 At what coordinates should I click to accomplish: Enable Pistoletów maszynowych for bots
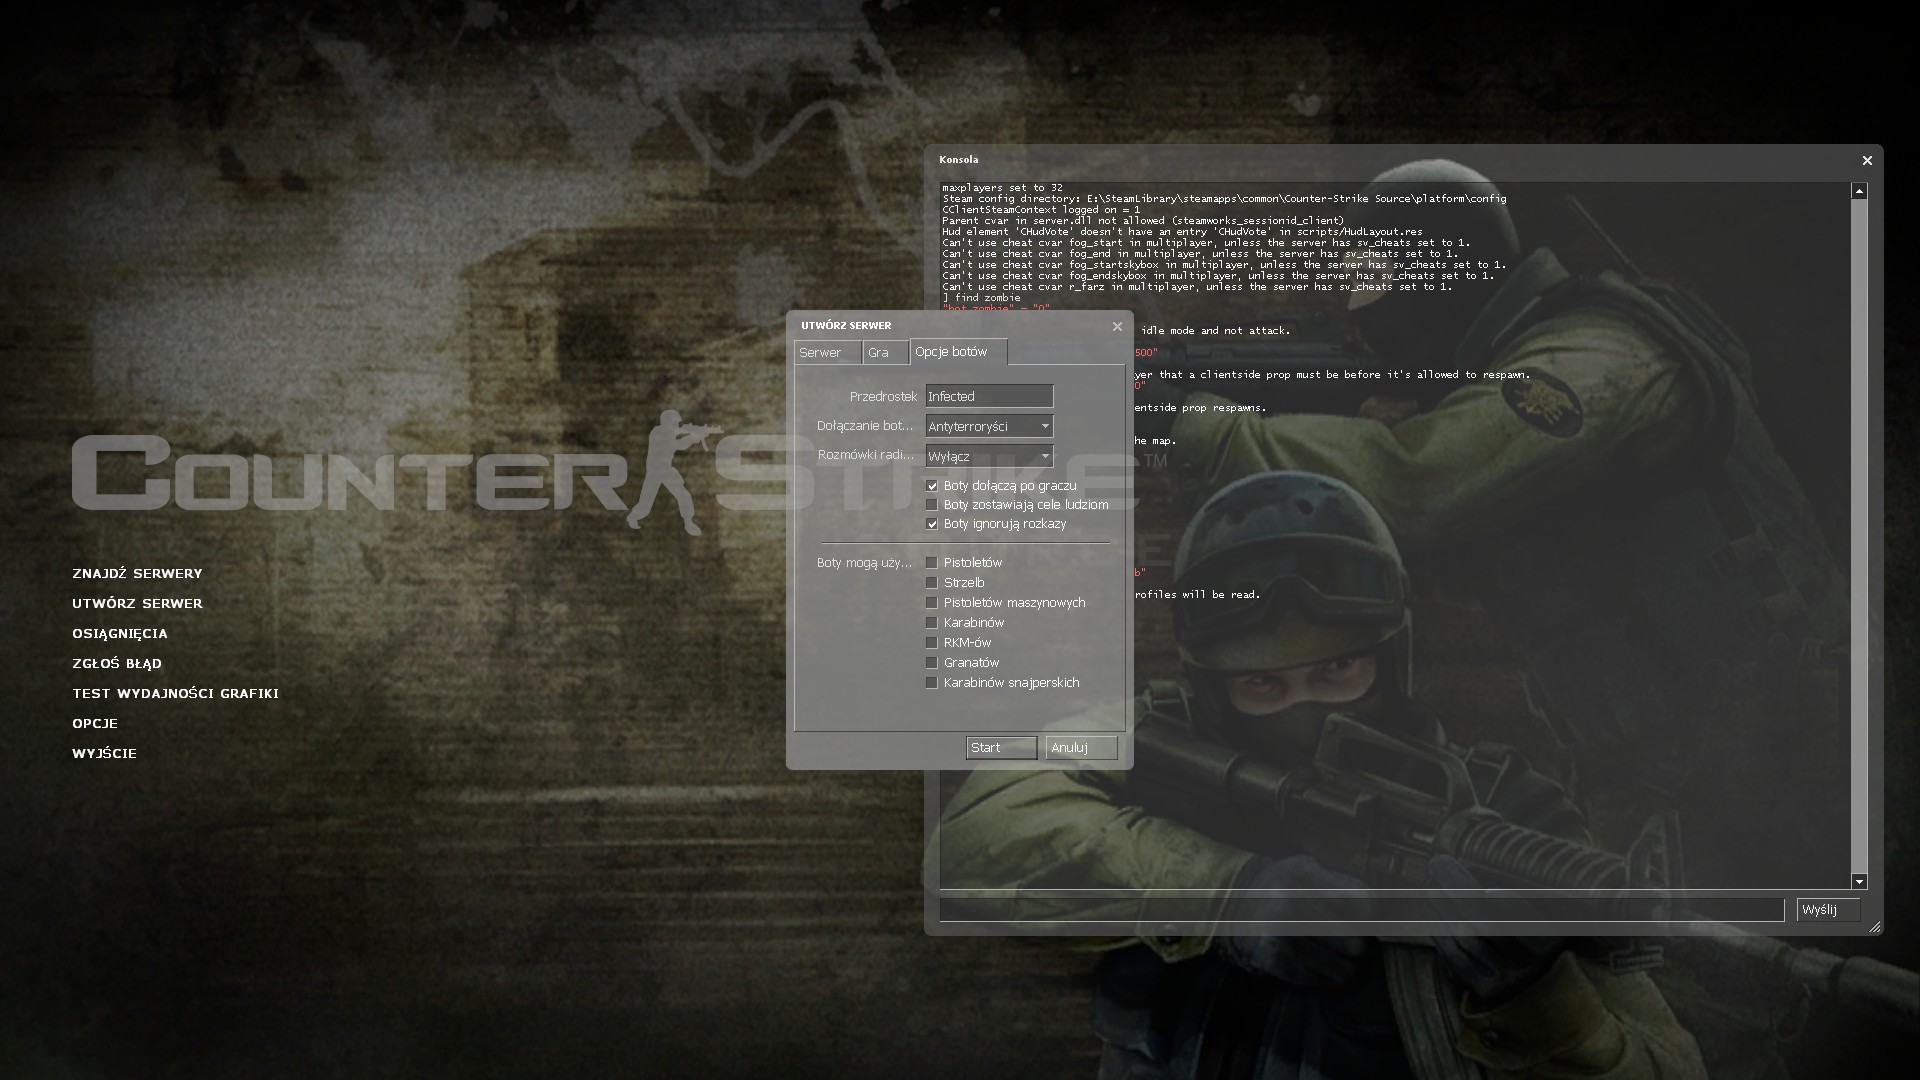(932, 603)
